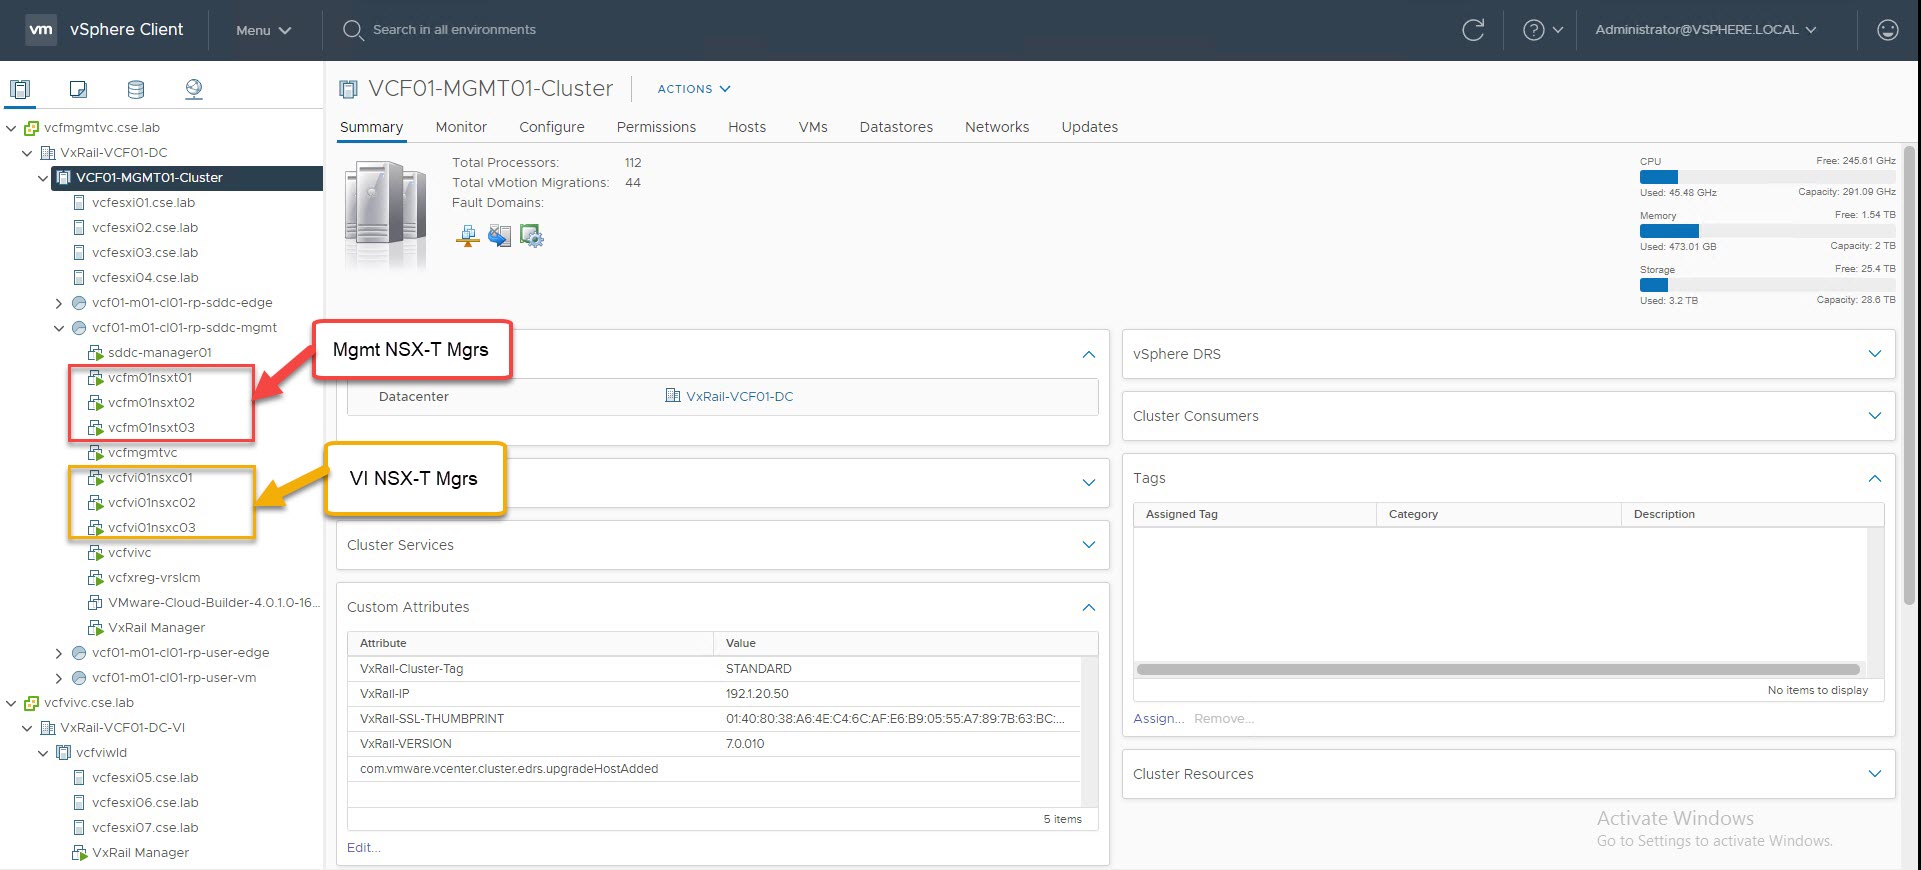This screenshot has width=1921, height=870.
Task: Follow the VxRail-VCF01-DC datacenter link
Action: tap(739, 397)
